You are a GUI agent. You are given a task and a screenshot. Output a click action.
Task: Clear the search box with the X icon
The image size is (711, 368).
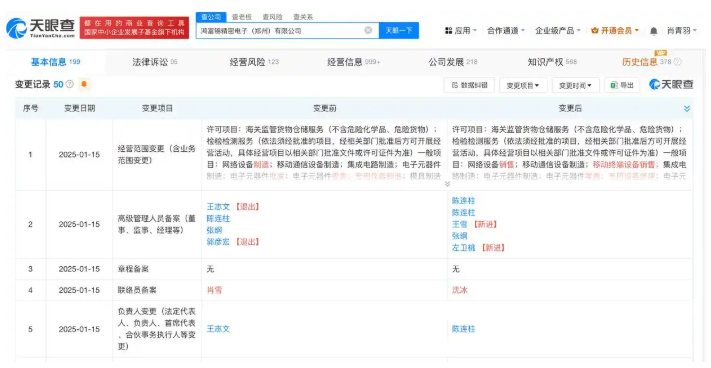click(368, 30)
